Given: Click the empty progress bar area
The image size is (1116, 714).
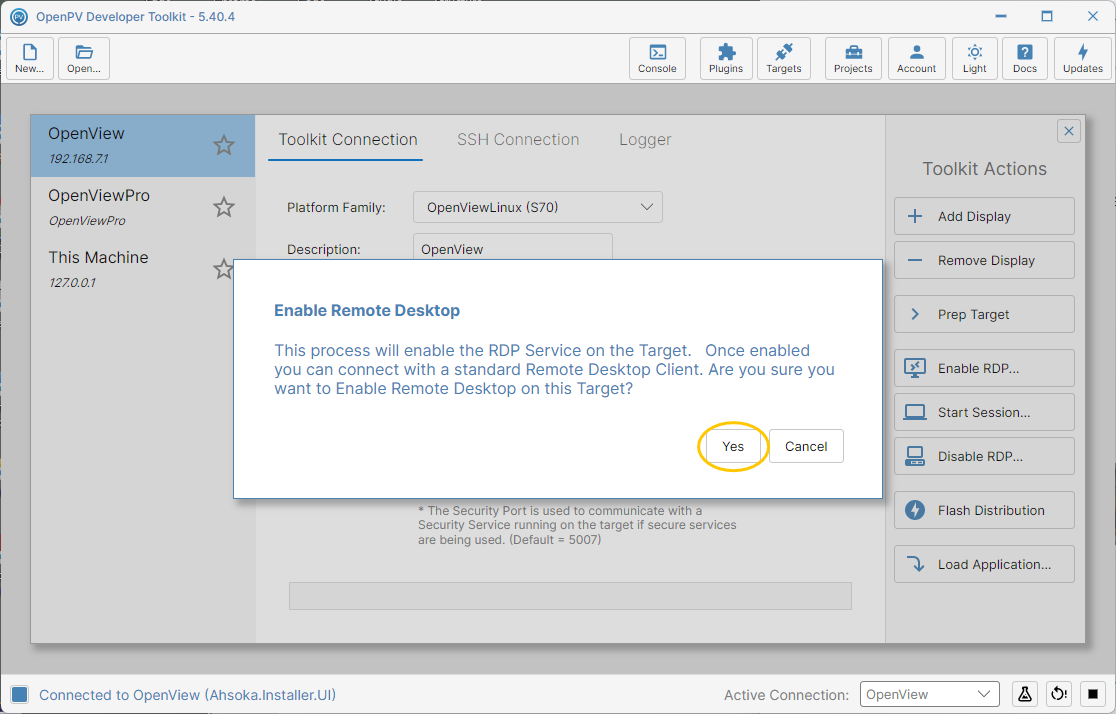Looking at the screenshot, I should tap(570, 596).
